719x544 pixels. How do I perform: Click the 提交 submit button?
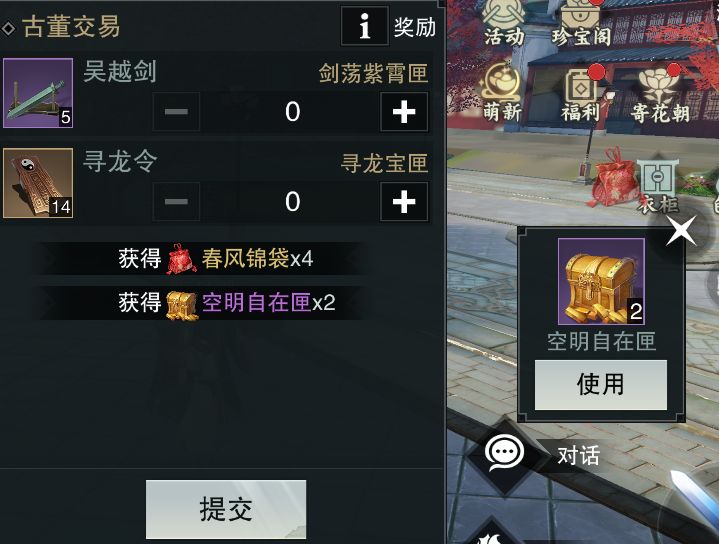(x=226, y=509)
